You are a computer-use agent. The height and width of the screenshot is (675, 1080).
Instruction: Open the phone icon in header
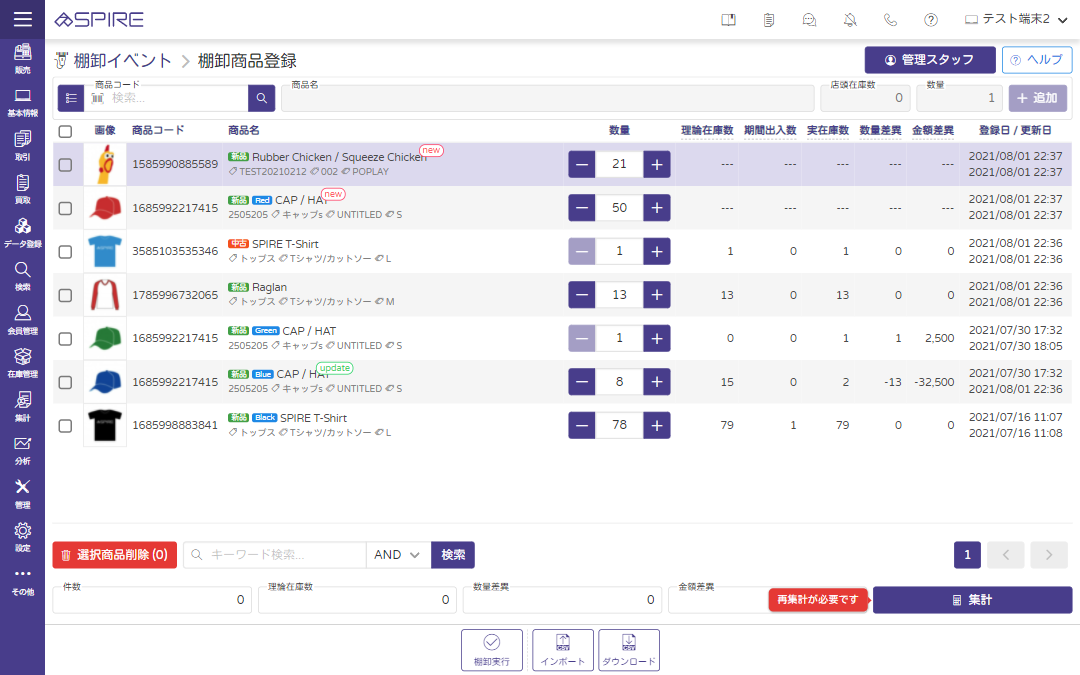coord(890,20)
